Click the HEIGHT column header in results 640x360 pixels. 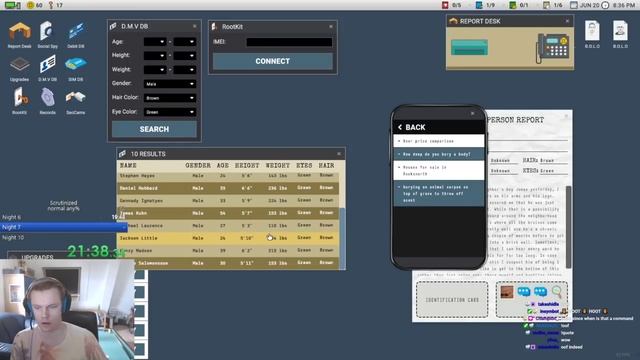pyautogui.click(x=247, y=165)
